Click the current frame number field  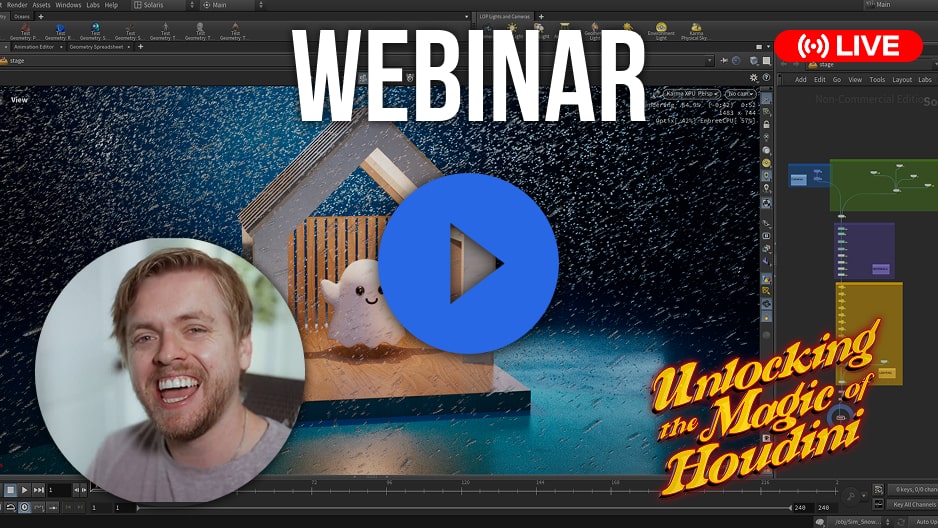click(59, 490)
